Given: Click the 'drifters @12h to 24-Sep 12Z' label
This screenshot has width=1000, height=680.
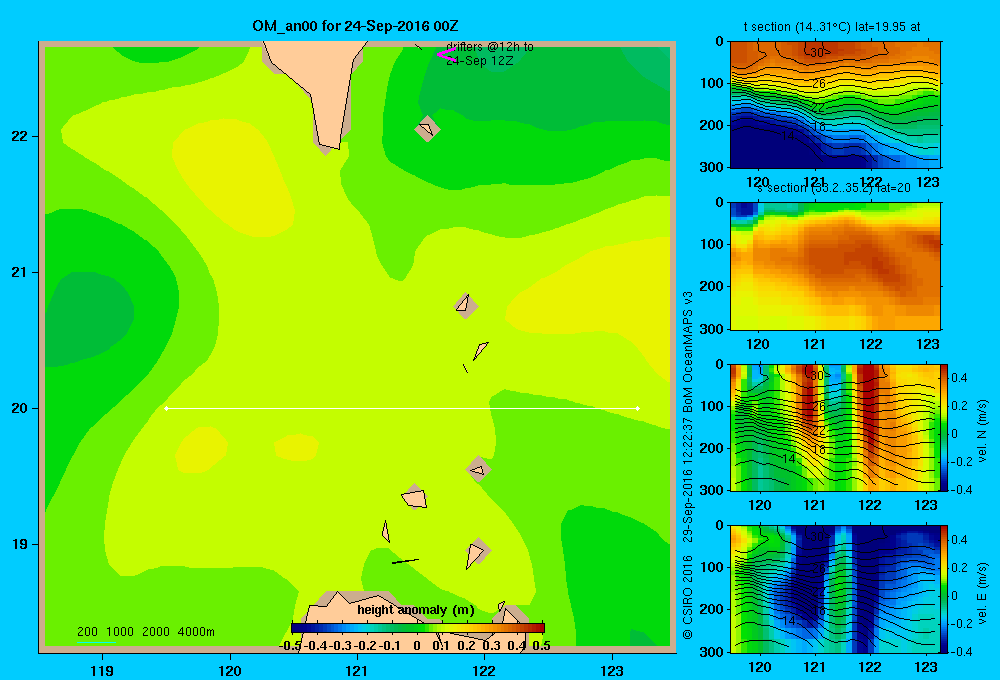Looking at the screenshot, I should click(x=489, y=54).
